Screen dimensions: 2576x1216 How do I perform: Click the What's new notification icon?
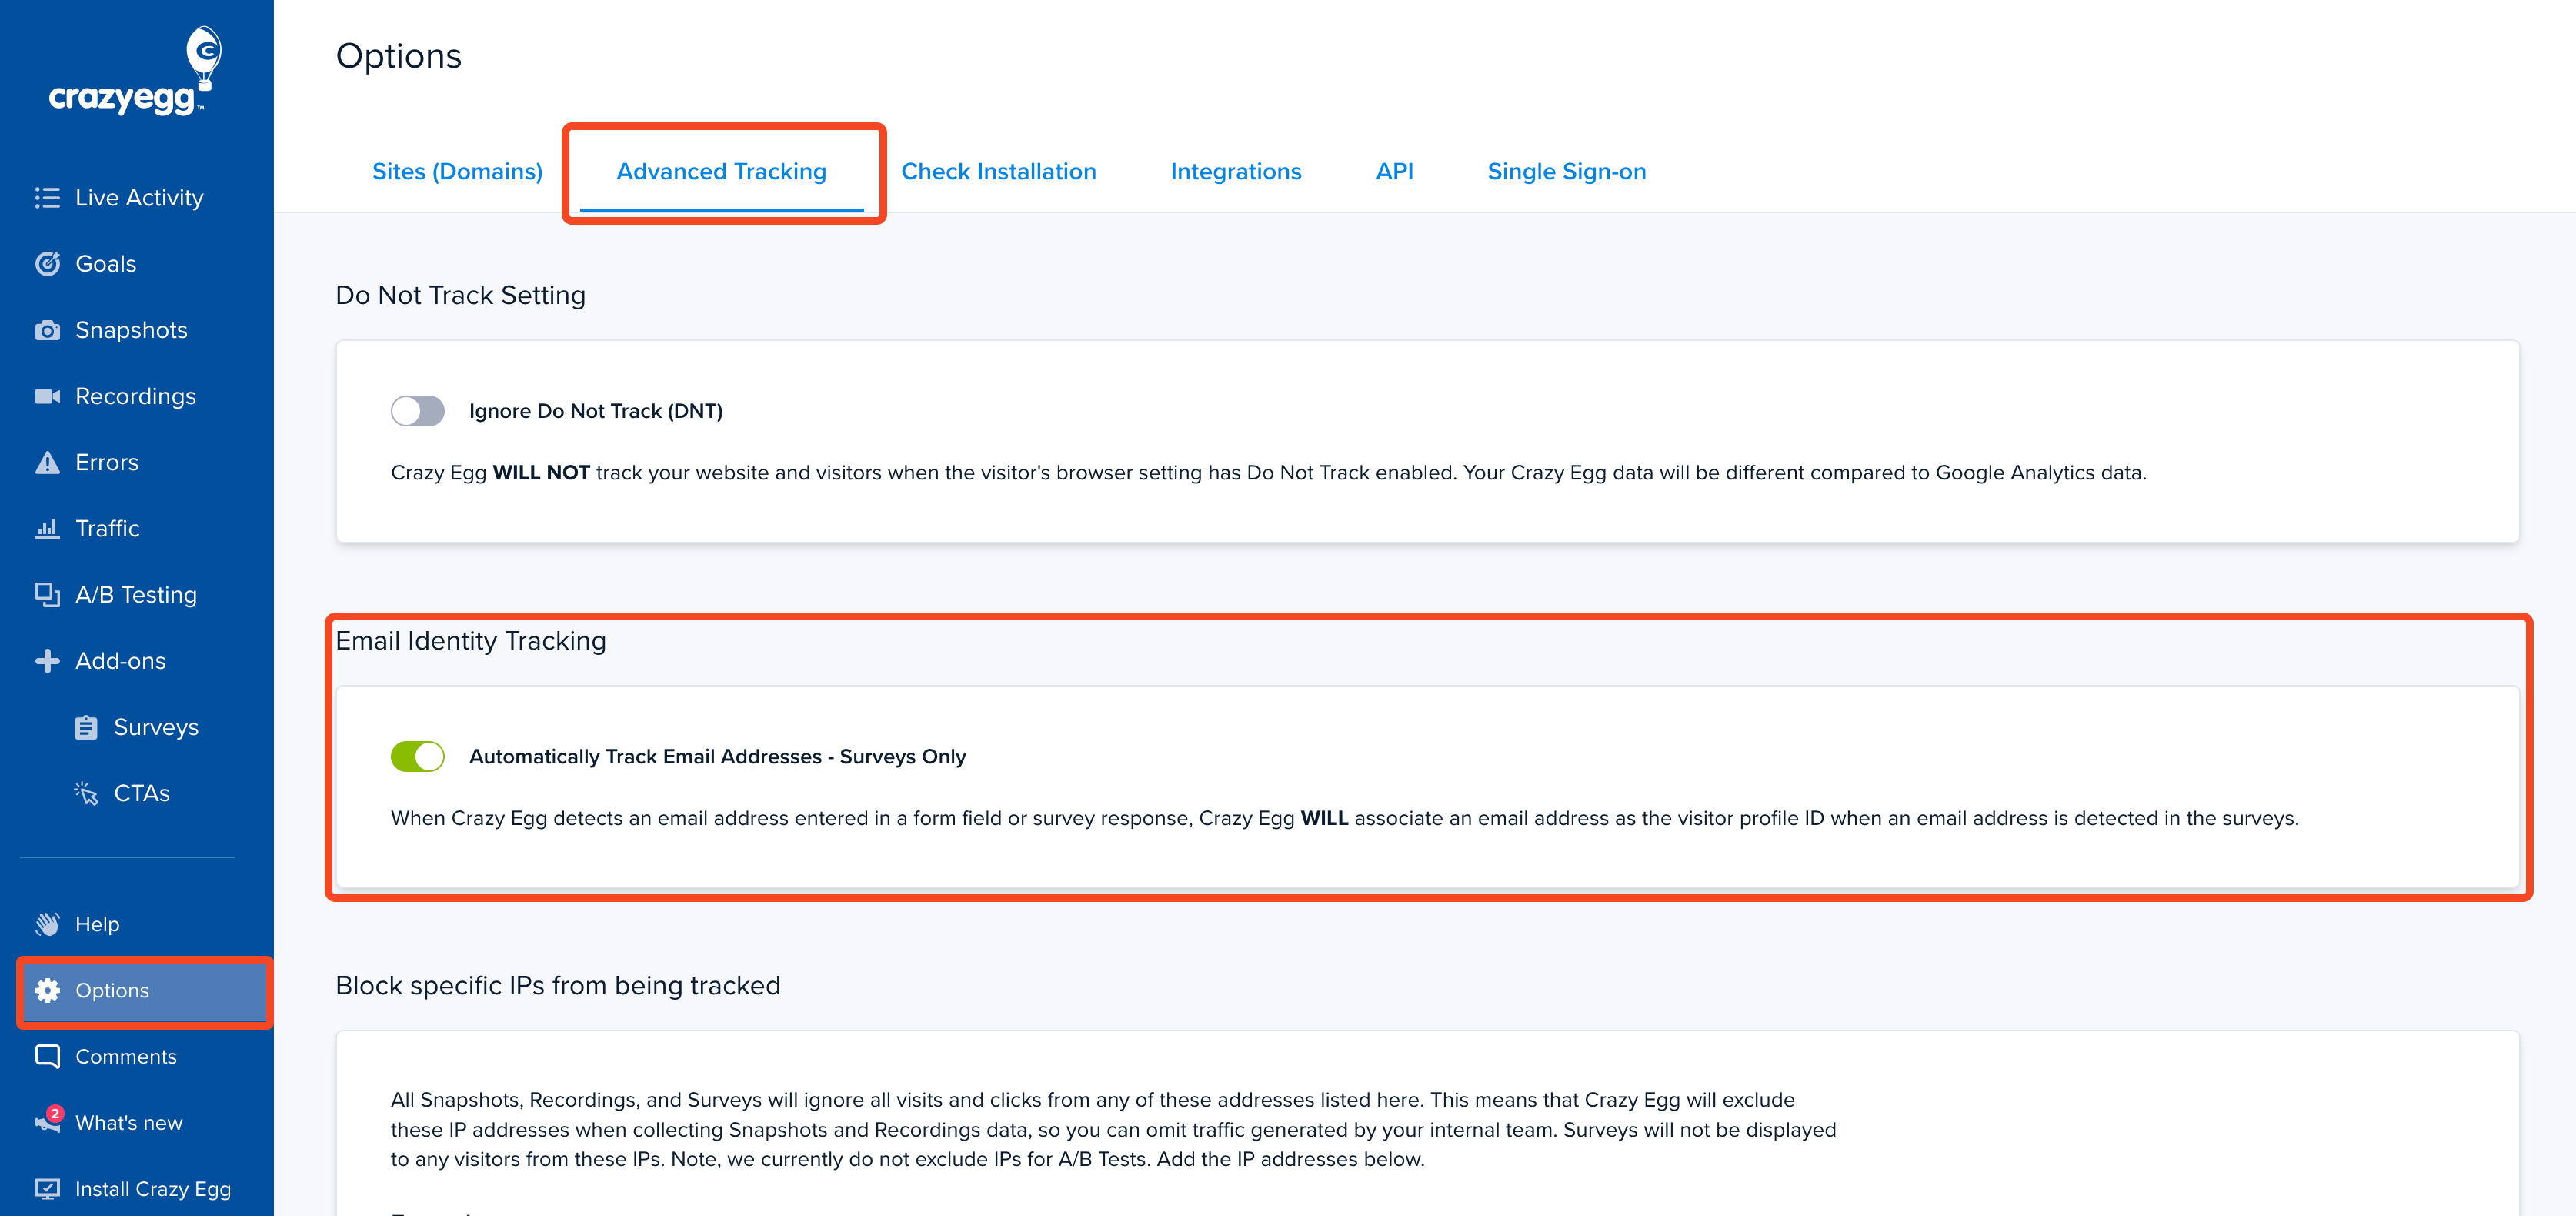[48, 1120]
